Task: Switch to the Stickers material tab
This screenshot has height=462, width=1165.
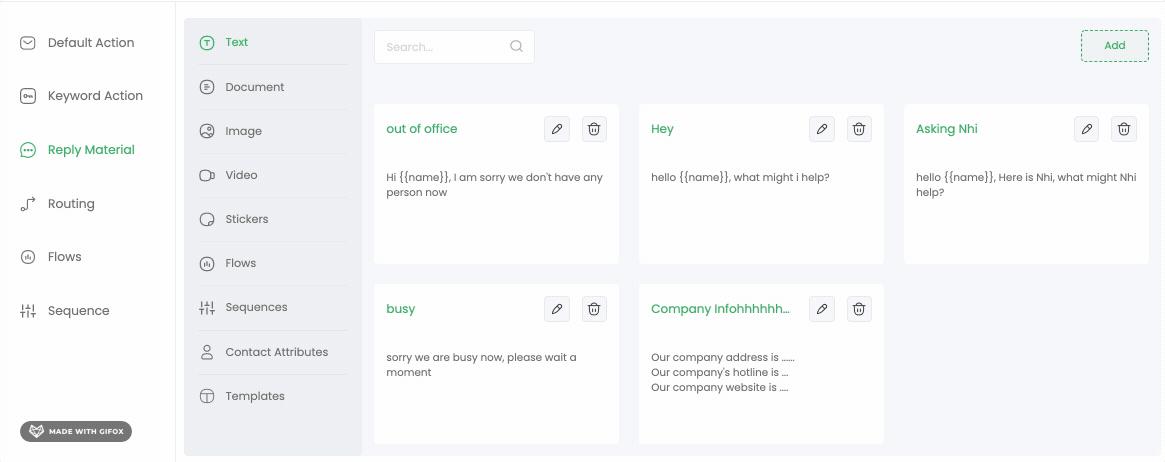Action: [x=273, y=220]
